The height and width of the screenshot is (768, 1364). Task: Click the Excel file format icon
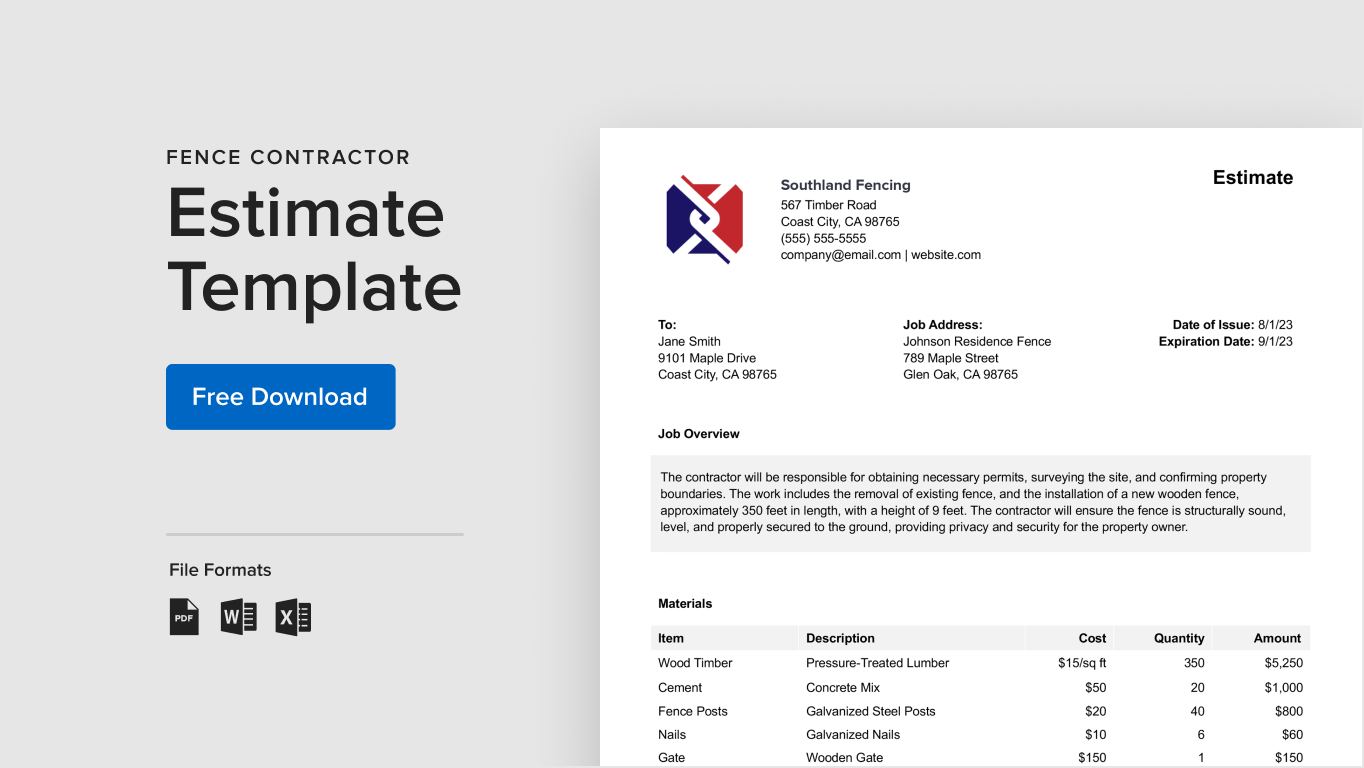pos(293,617)
